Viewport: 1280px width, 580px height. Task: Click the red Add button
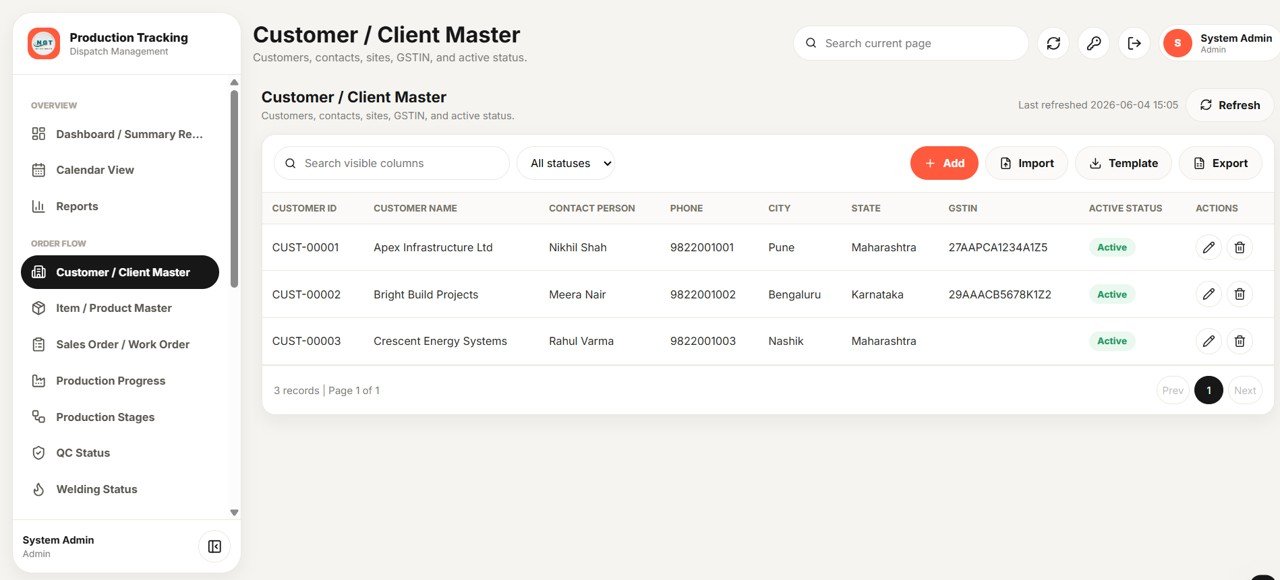click(944, 163)
